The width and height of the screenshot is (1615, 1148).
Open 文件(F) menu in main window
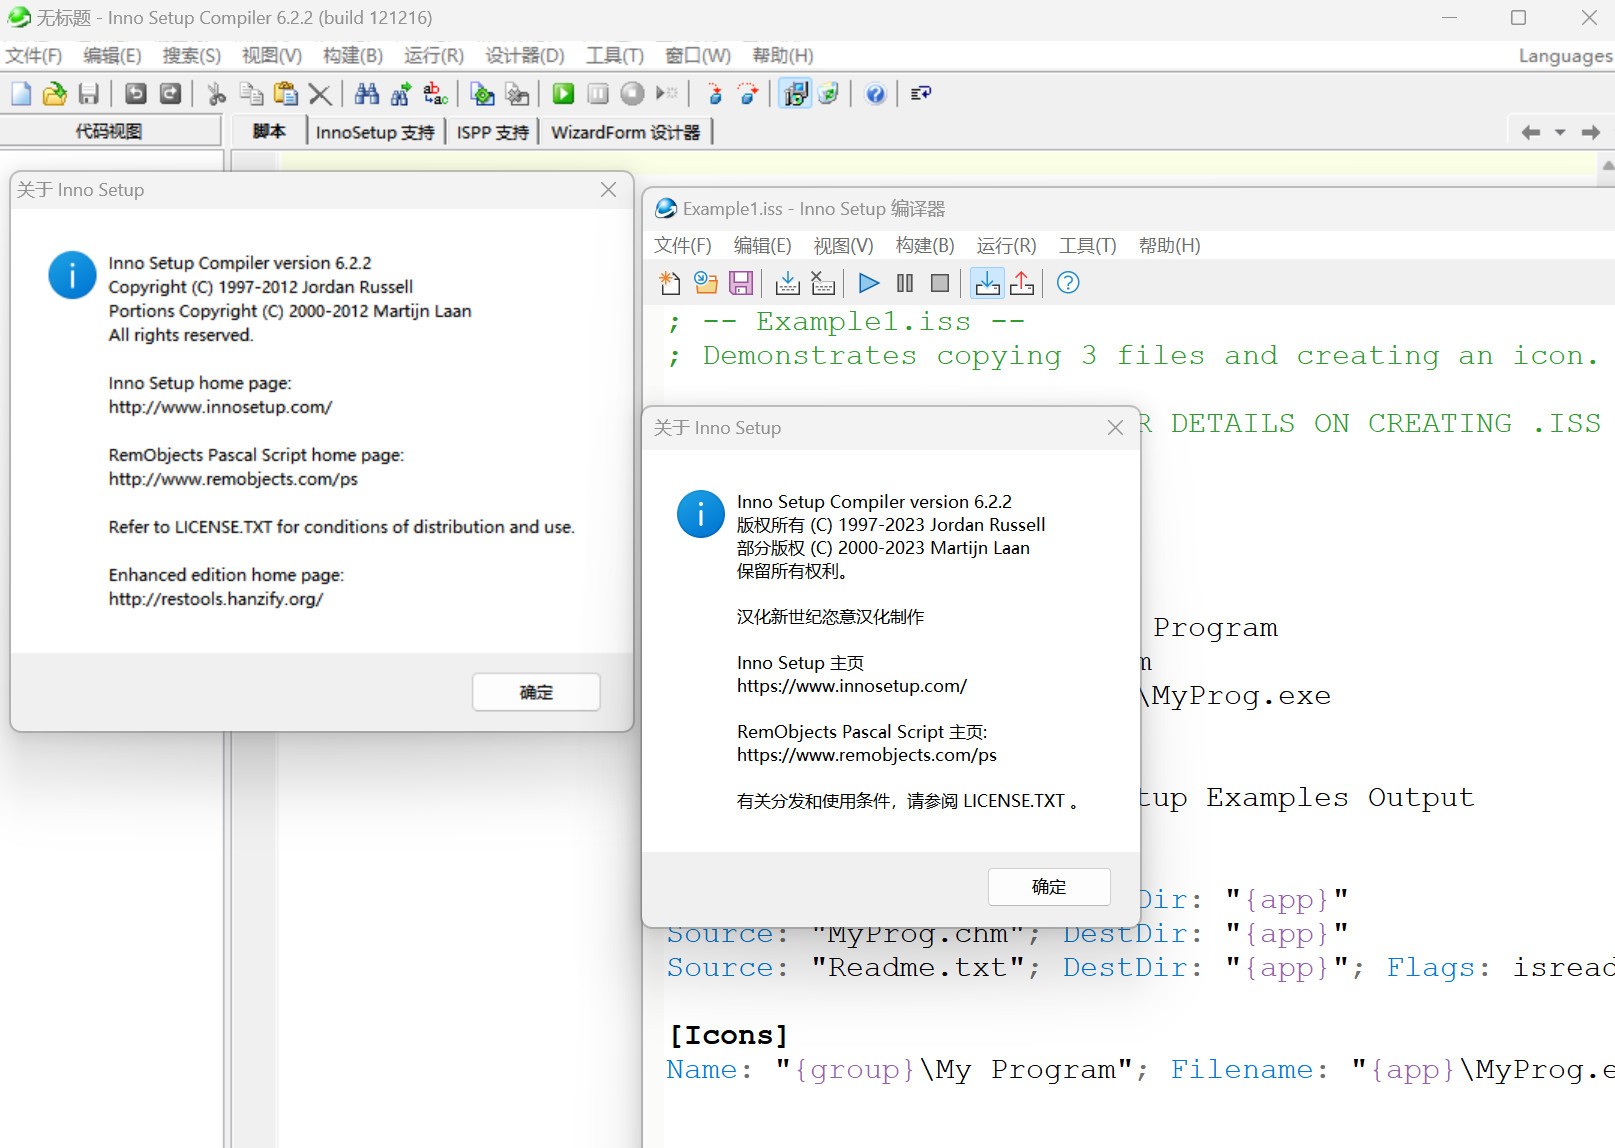[x=34, y=56]
